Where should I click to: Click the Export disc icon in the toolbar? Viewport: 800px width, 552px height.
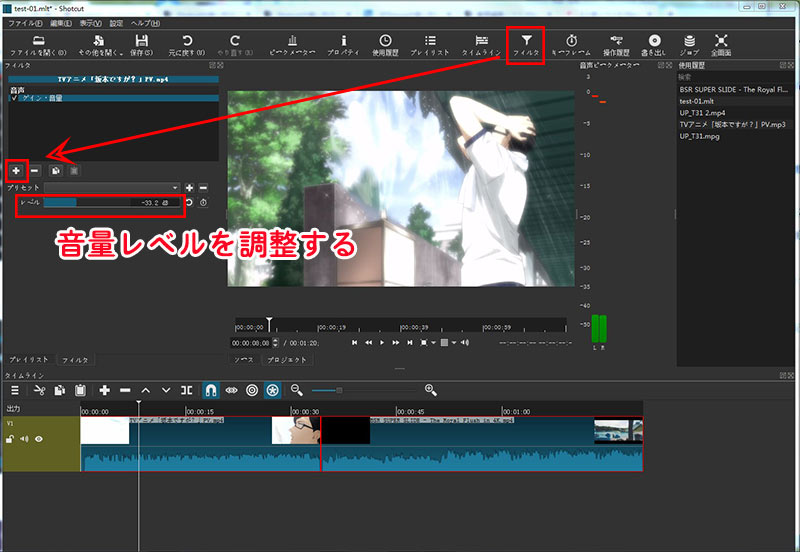pyautogui.click(x=654, y=45)
